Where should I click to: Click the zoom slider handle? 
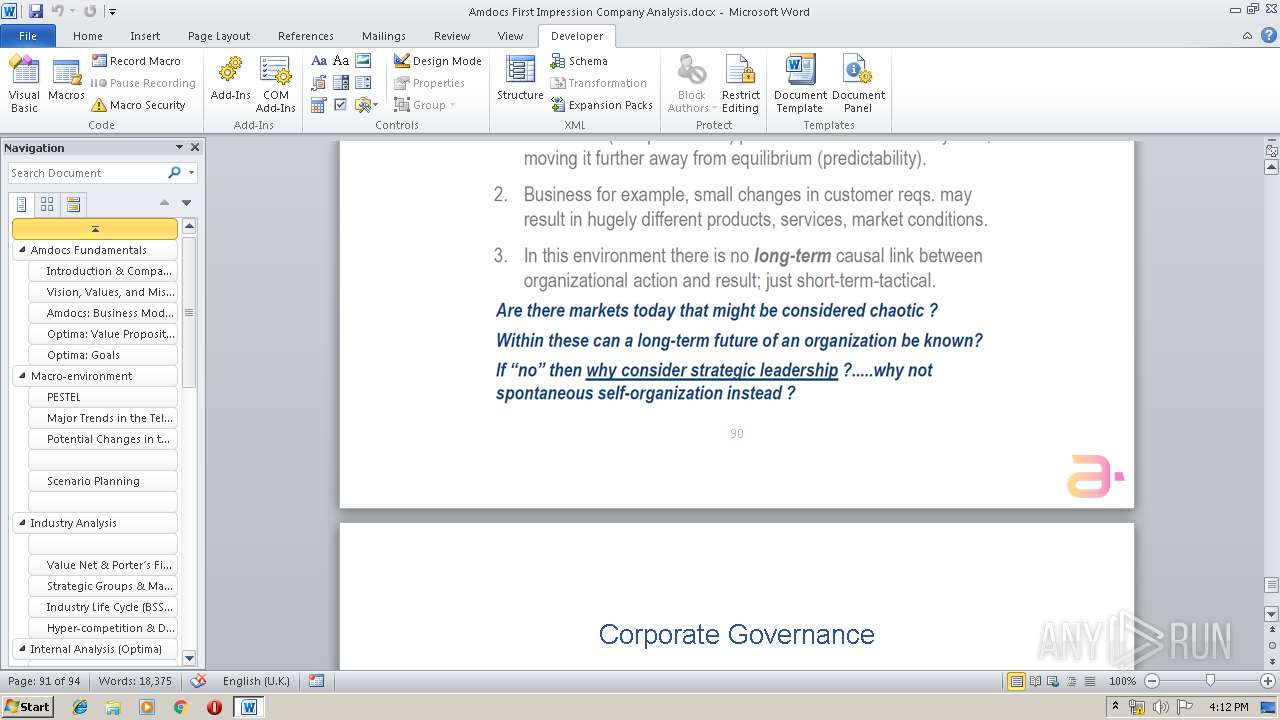point(1210,681)
